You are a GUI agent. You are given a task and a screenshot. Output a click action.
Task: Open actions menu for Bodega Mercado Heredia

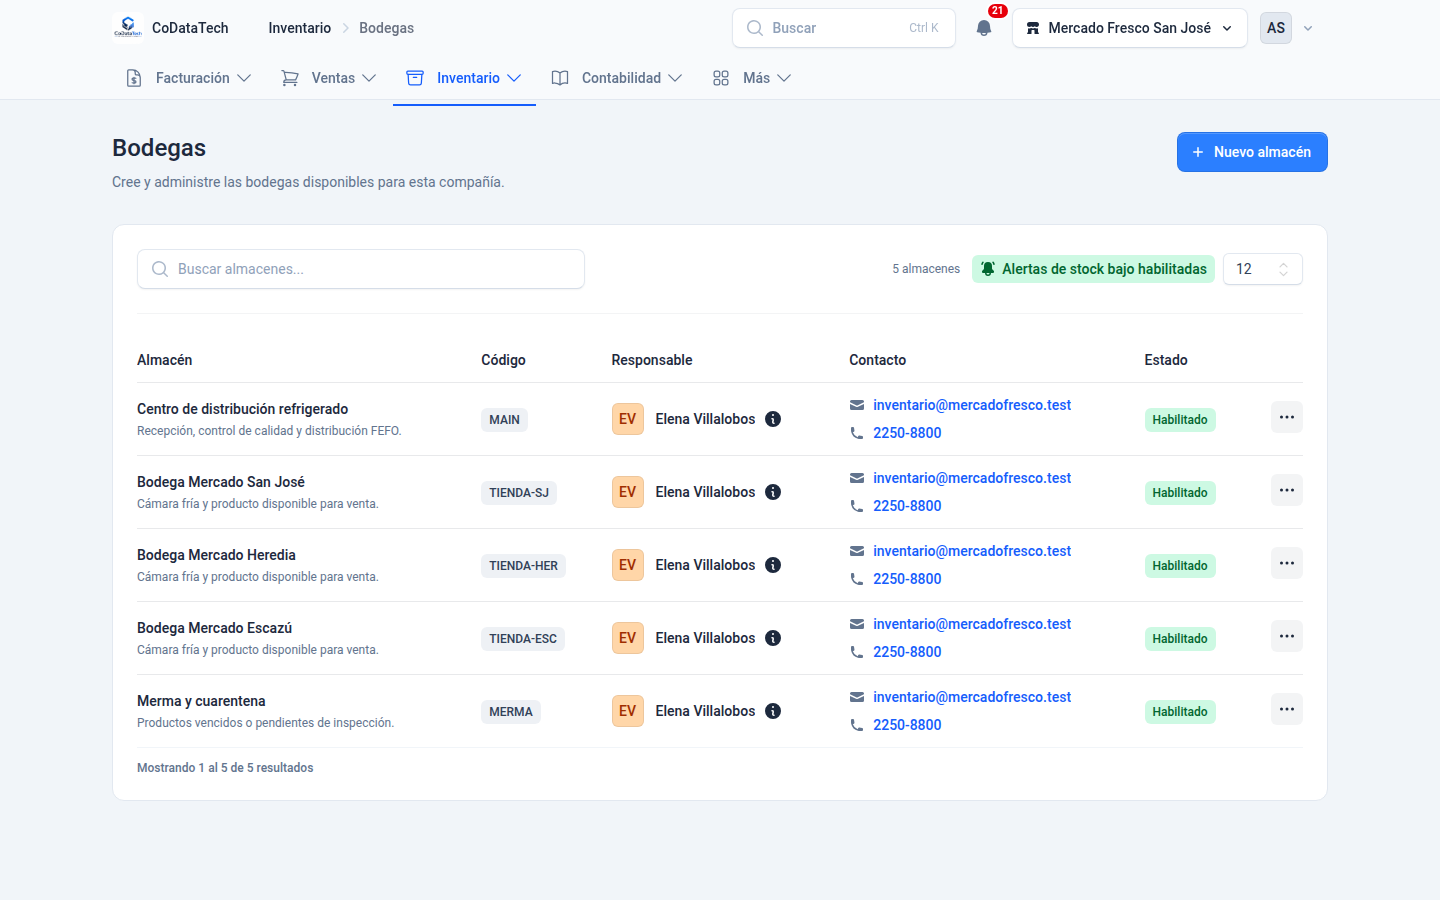point(1287,564)
